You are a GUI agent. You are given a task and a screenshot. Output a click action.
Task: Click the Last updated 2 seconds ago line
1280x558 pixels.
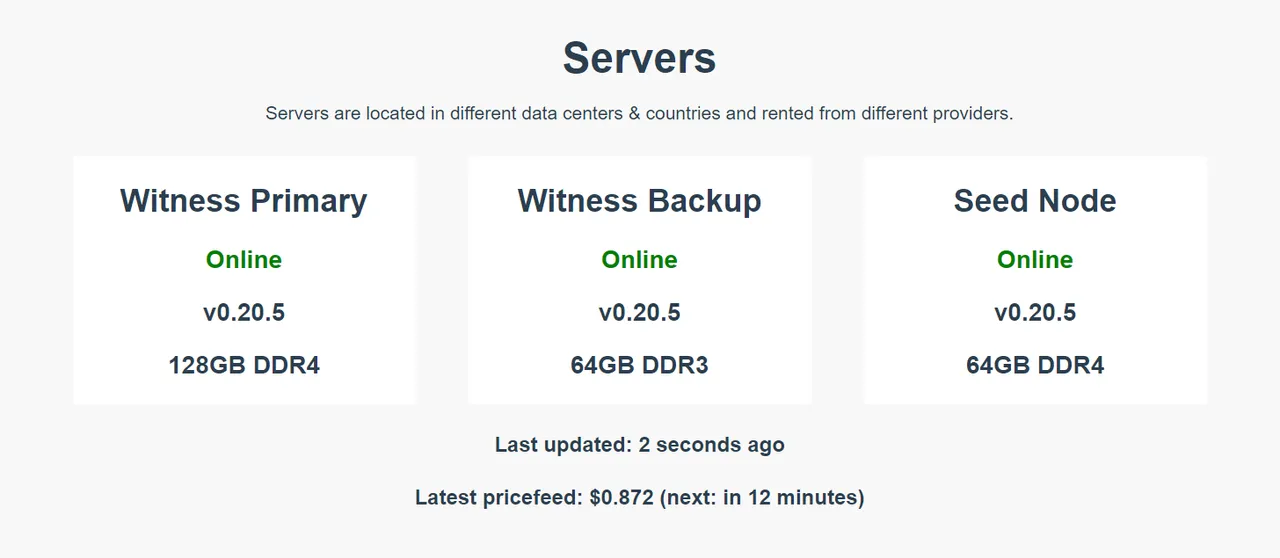coord(639,445)
